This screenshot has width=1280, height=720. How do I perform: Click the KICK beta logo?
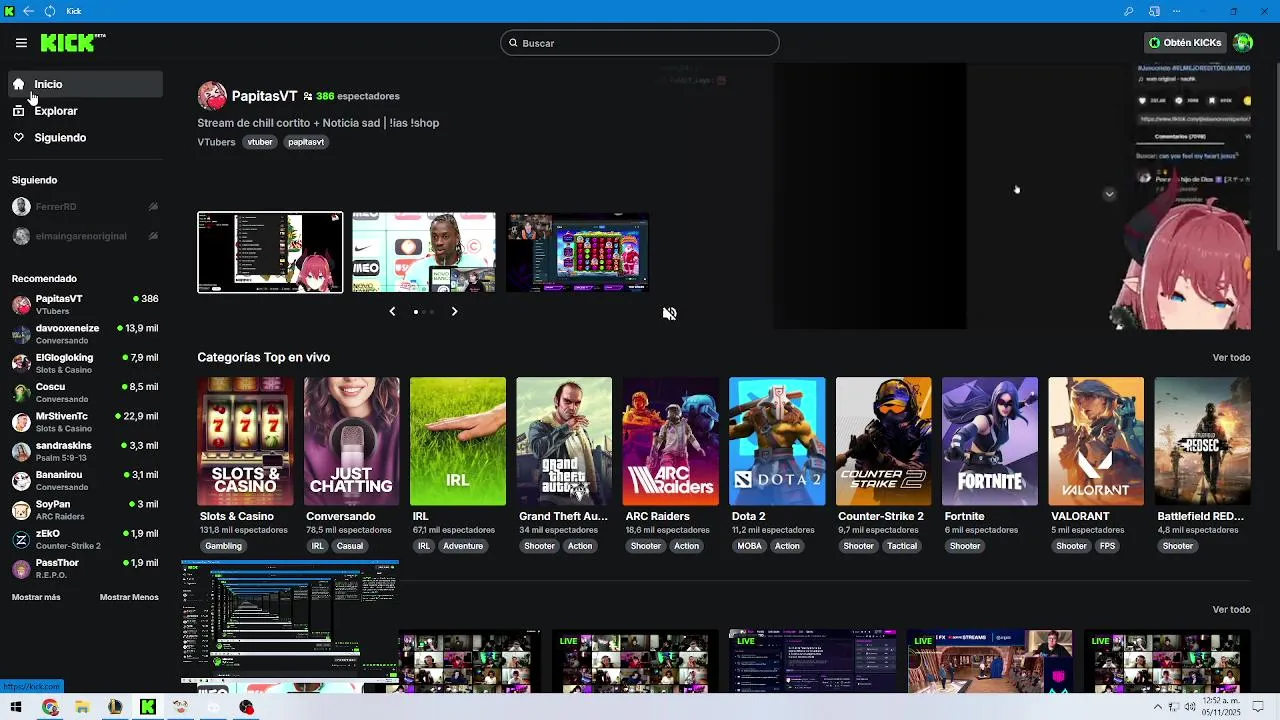[x=73, y=42]
